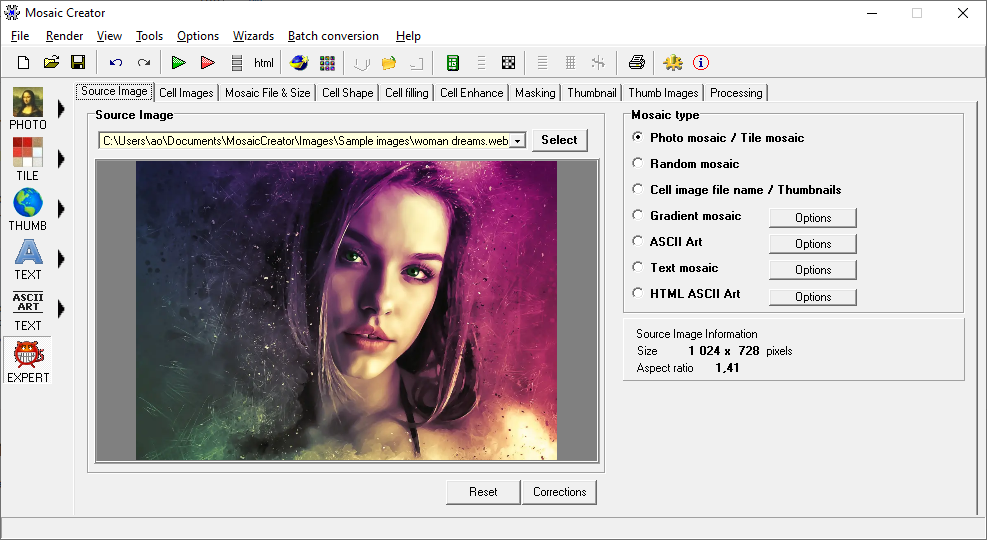Viewport: 987px width, 540px height.
Task: Select Photo mosaic / Tile mosaic radio button
Action: click(638, 137)
